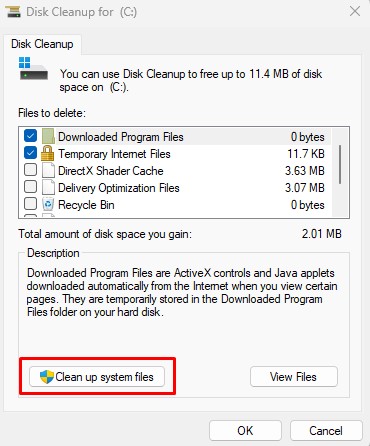This screenshot has height=446, width=370.
Task: Click the shield icon on Clean up button
Action: tap(47, 377)
